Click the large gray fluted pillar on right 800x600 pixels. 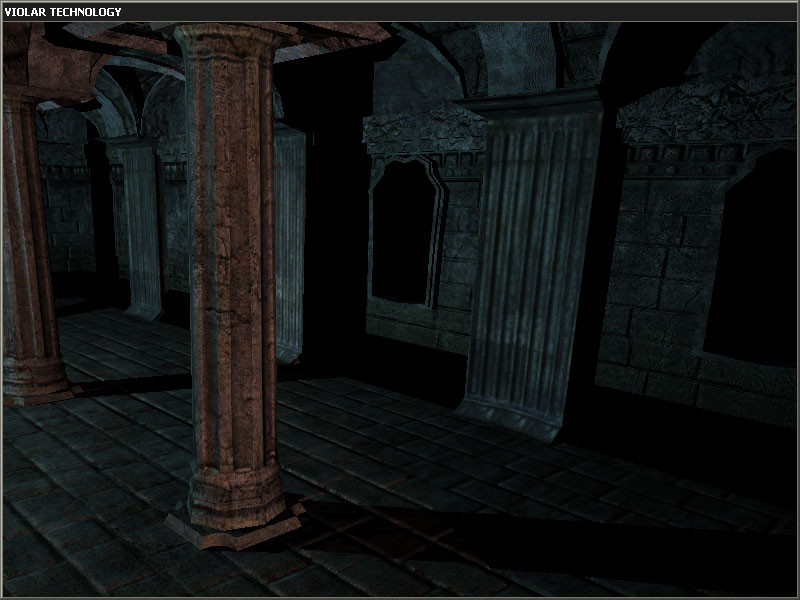click(x=533, y=255)
